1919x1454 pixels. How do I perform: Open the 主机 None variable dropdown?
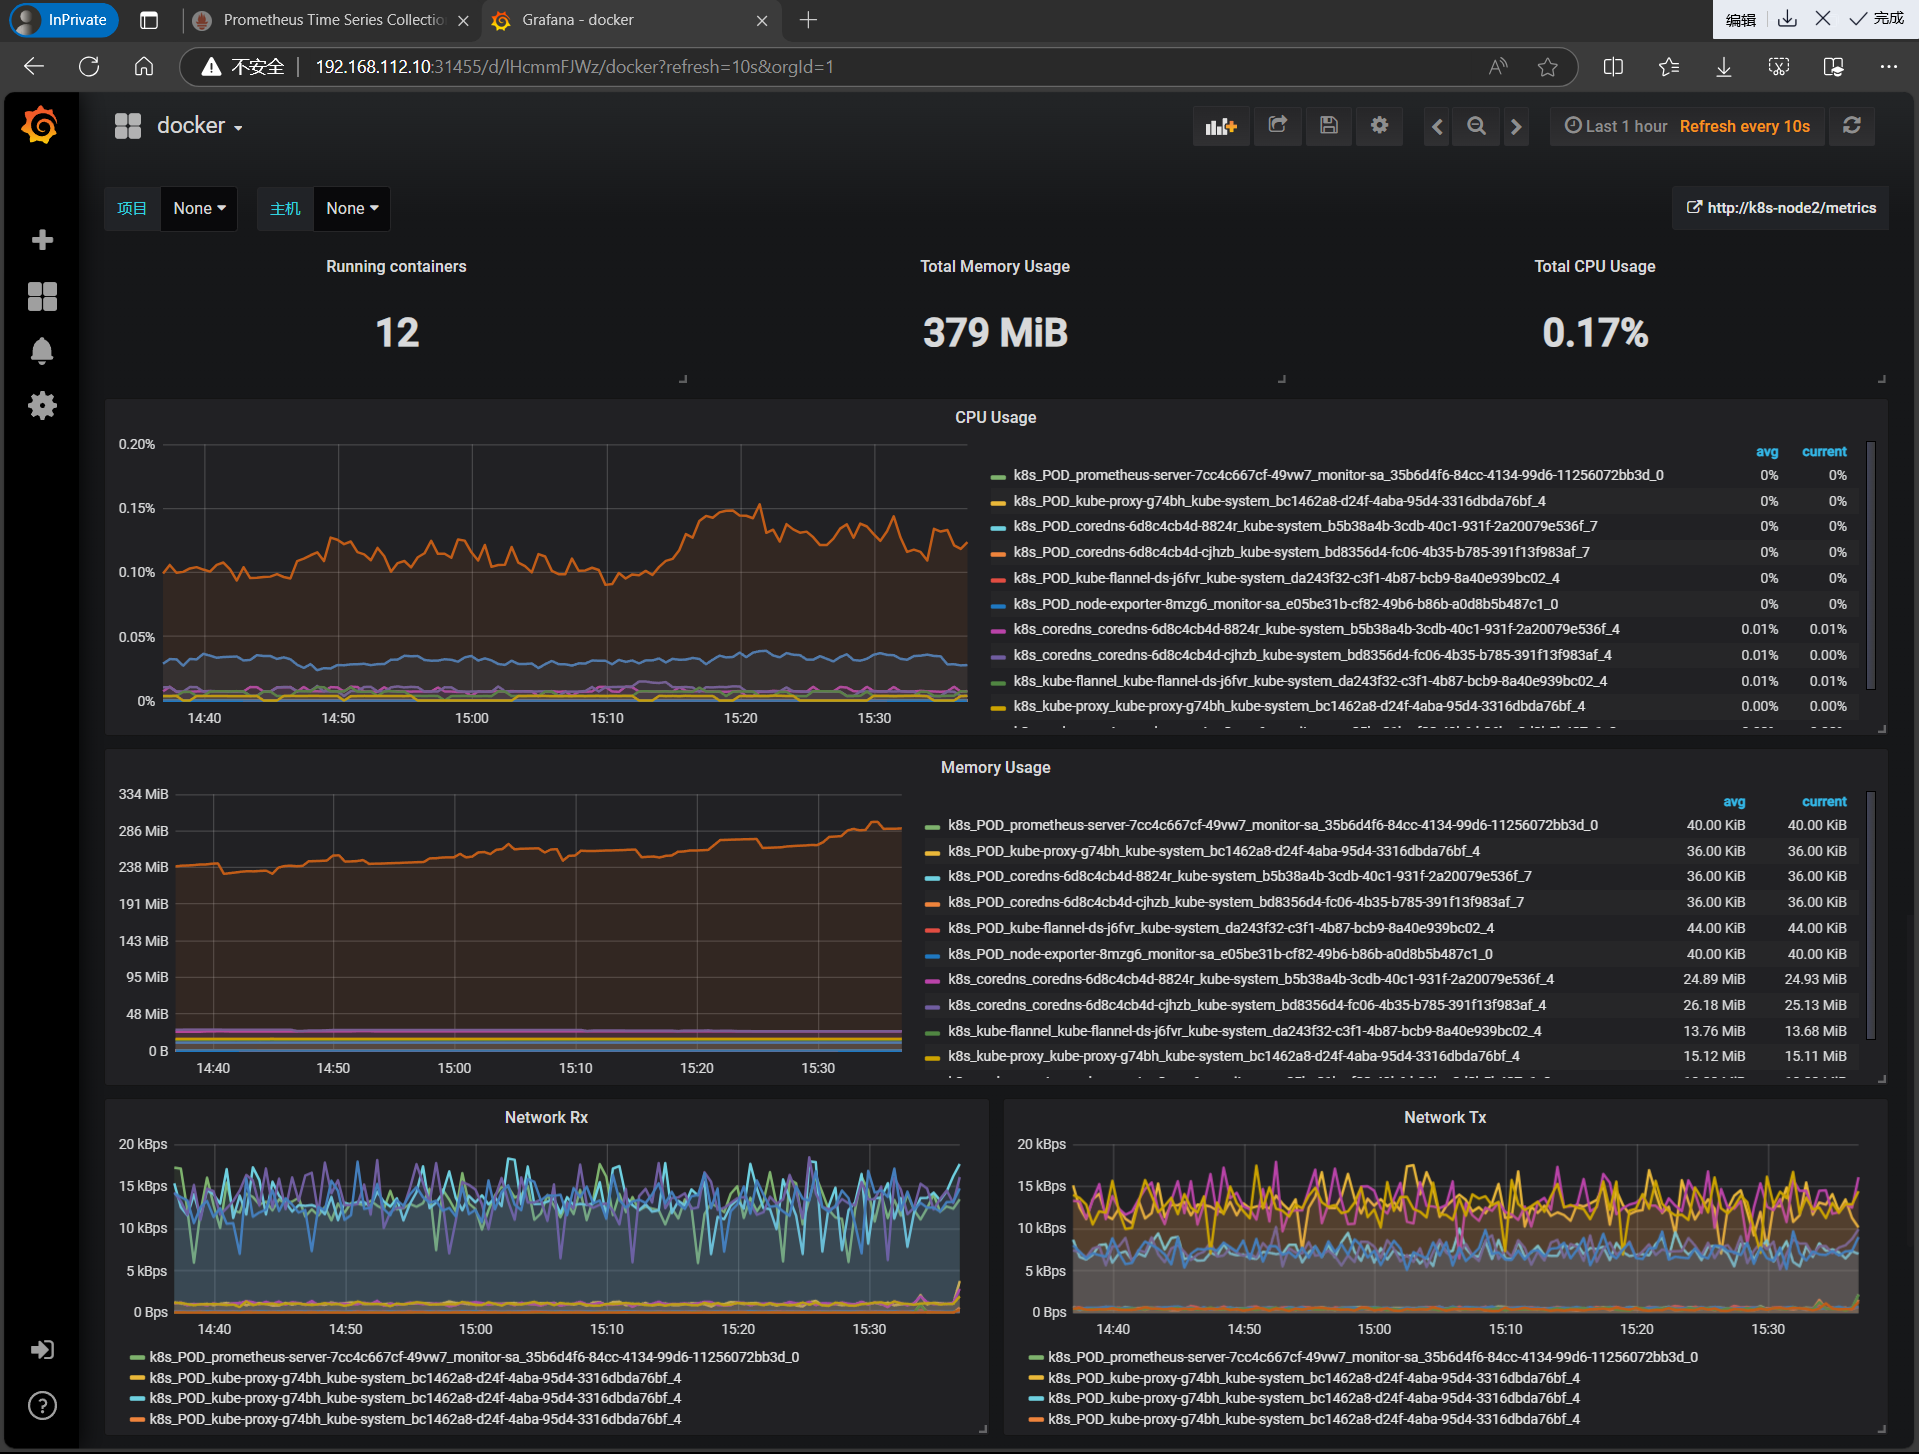click(x=351, y=209)
